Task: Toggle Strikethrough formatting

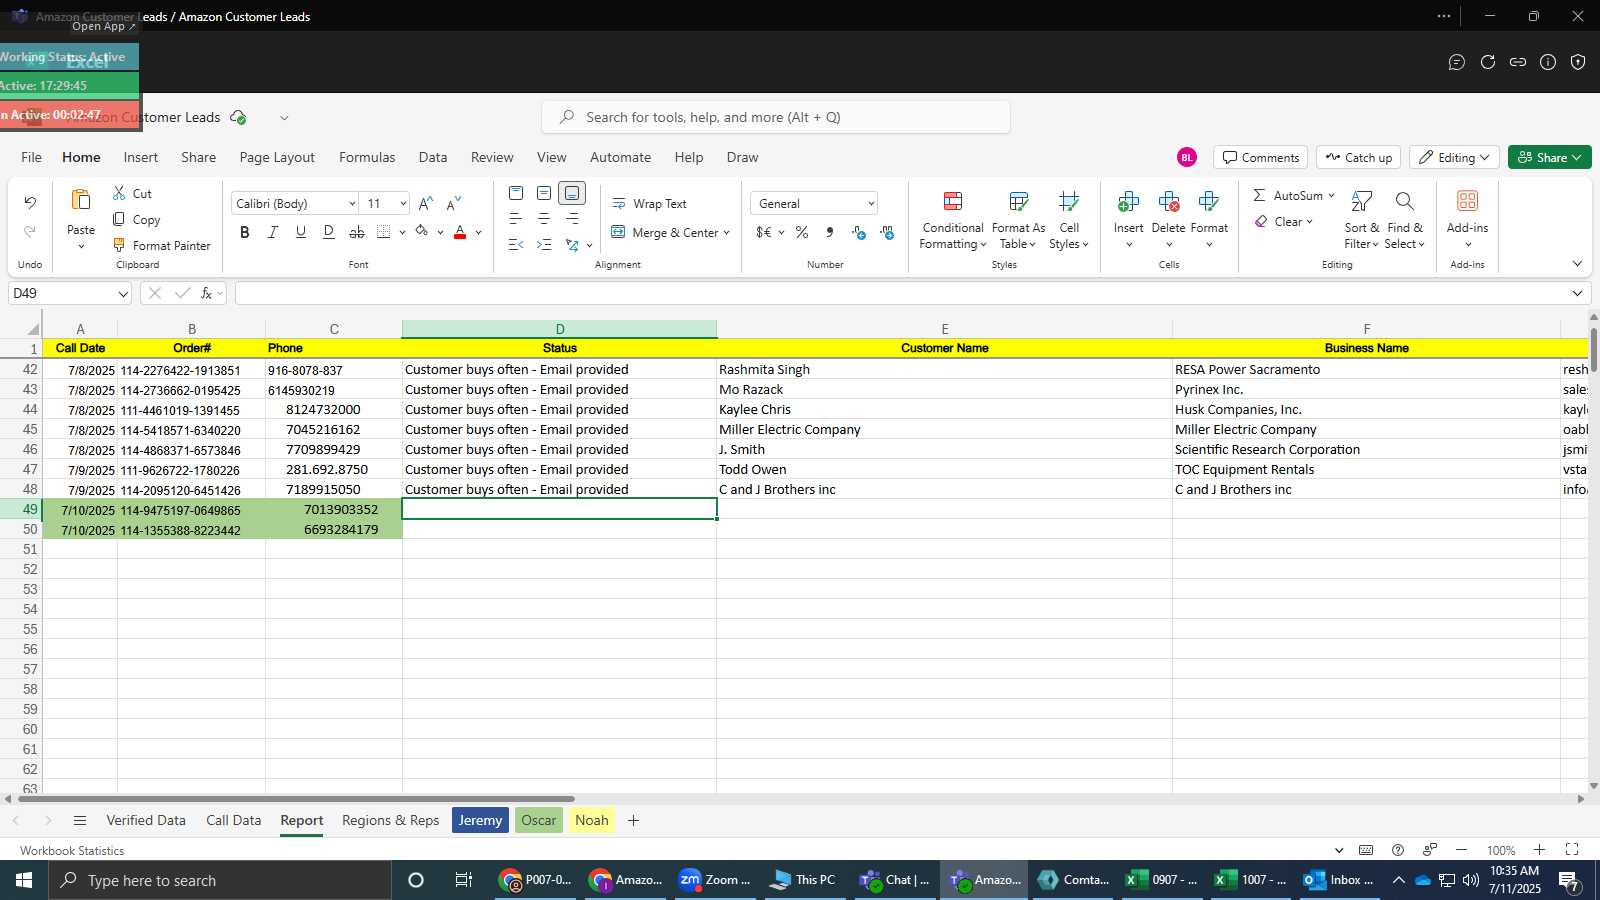Action: [356, 232]
